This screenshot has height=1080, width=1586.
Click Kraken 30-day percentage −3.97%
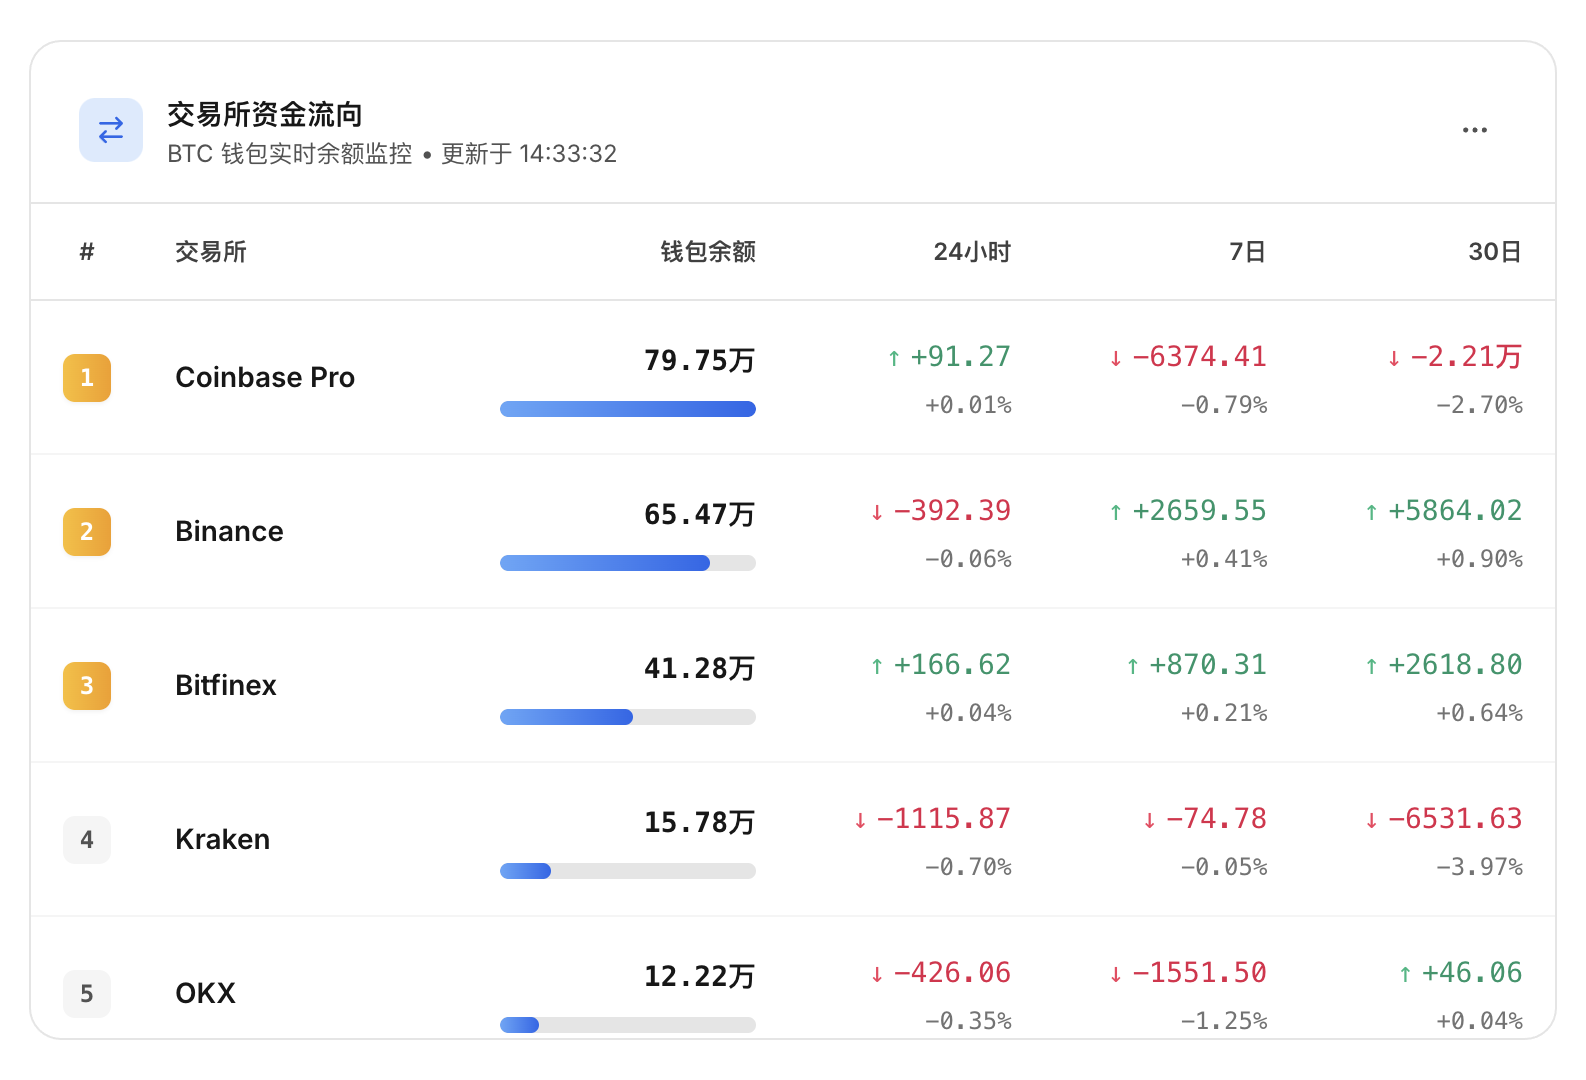coord(1480,867)
